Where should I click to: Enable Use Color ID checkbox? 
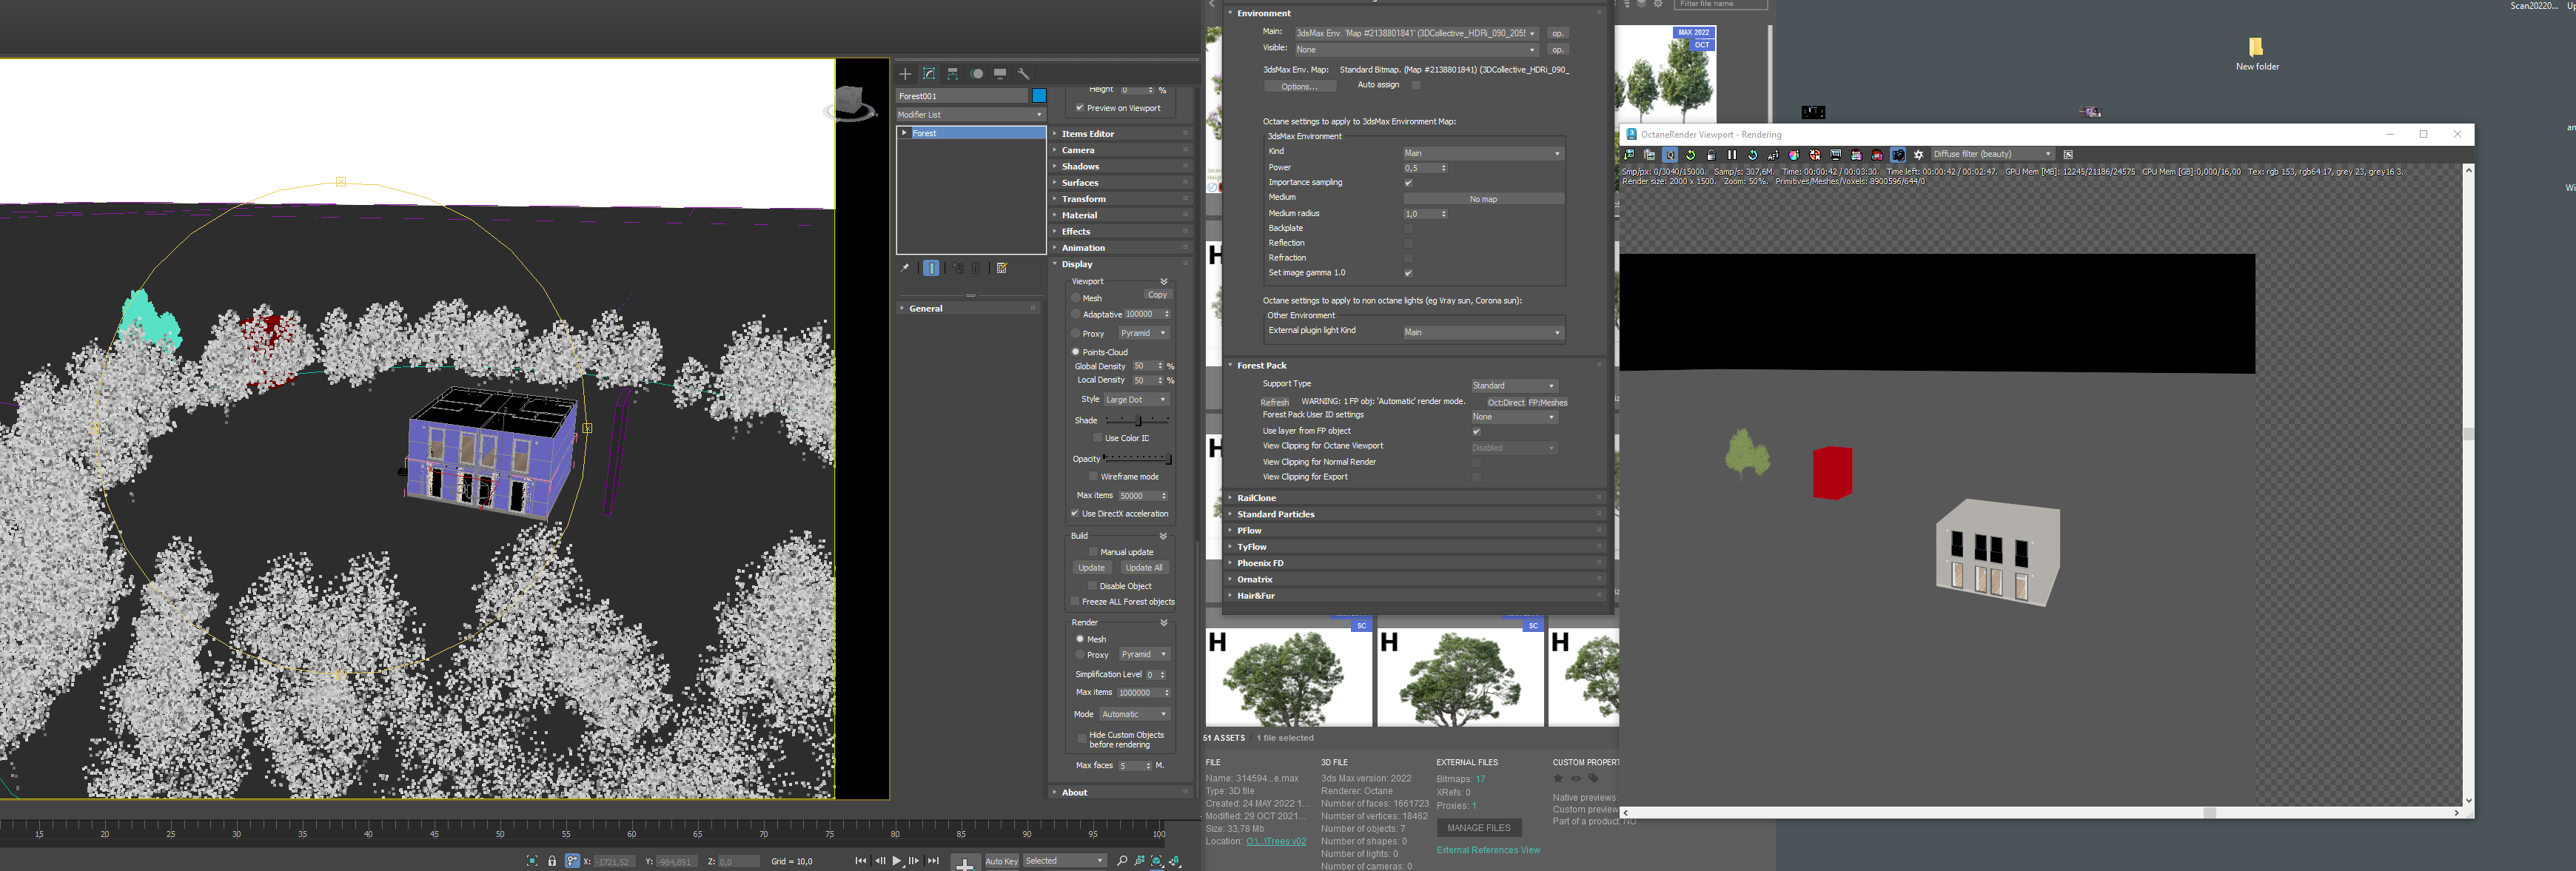point(1097,438)
